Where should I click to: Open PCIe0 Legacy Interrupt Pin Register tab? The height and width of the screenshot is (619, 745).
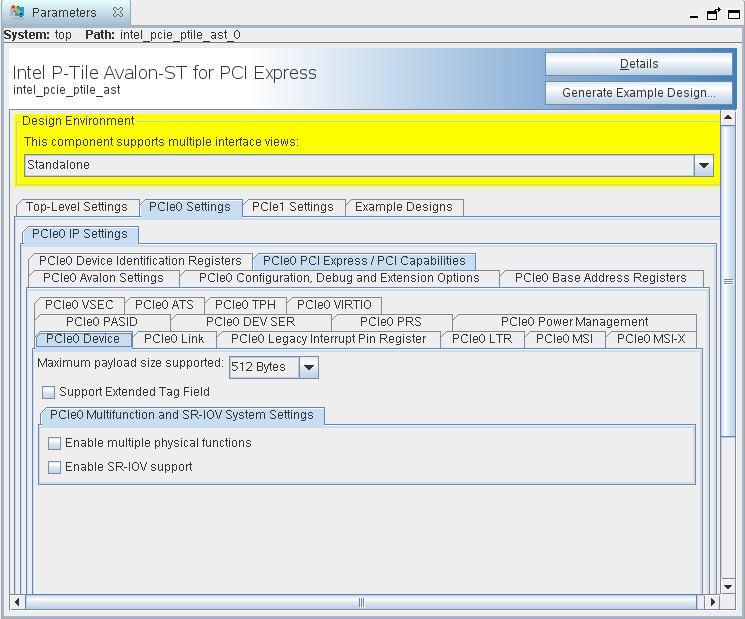pyautogui.click(x=328, y=339)
